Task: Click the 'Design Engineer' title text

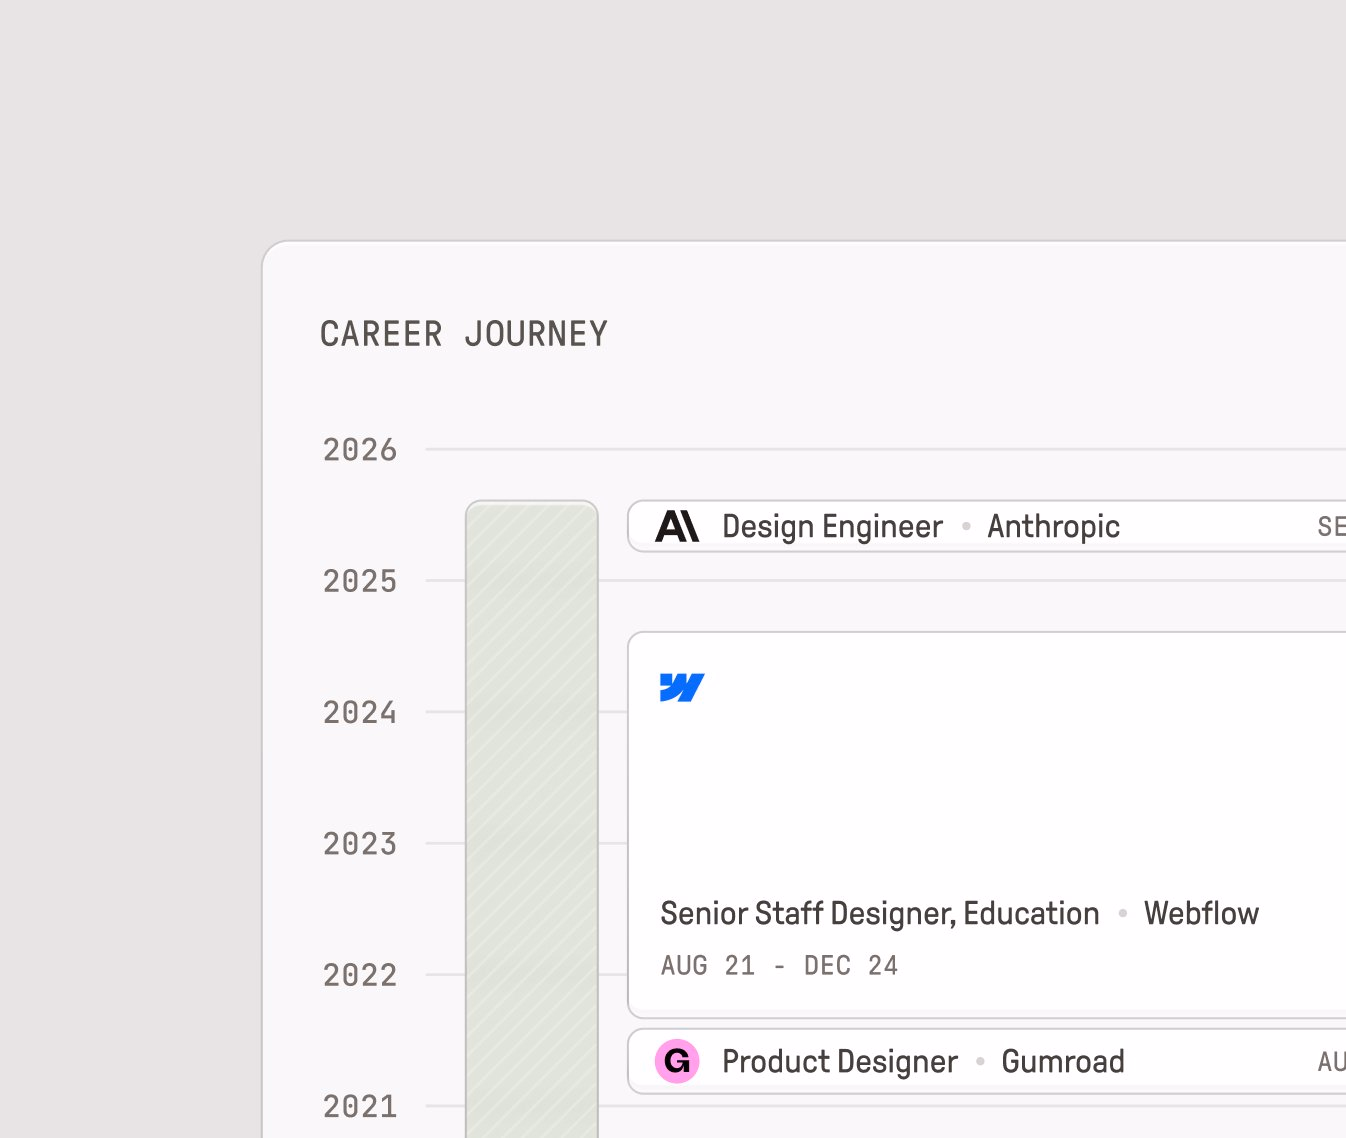Action: click(x=832, y=527)
